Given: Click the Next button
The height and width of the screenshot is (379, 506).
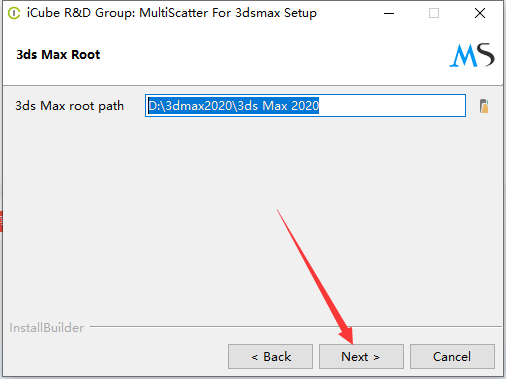Looking at the screenshot, I should pyautogui.click(x=361, y=357).
